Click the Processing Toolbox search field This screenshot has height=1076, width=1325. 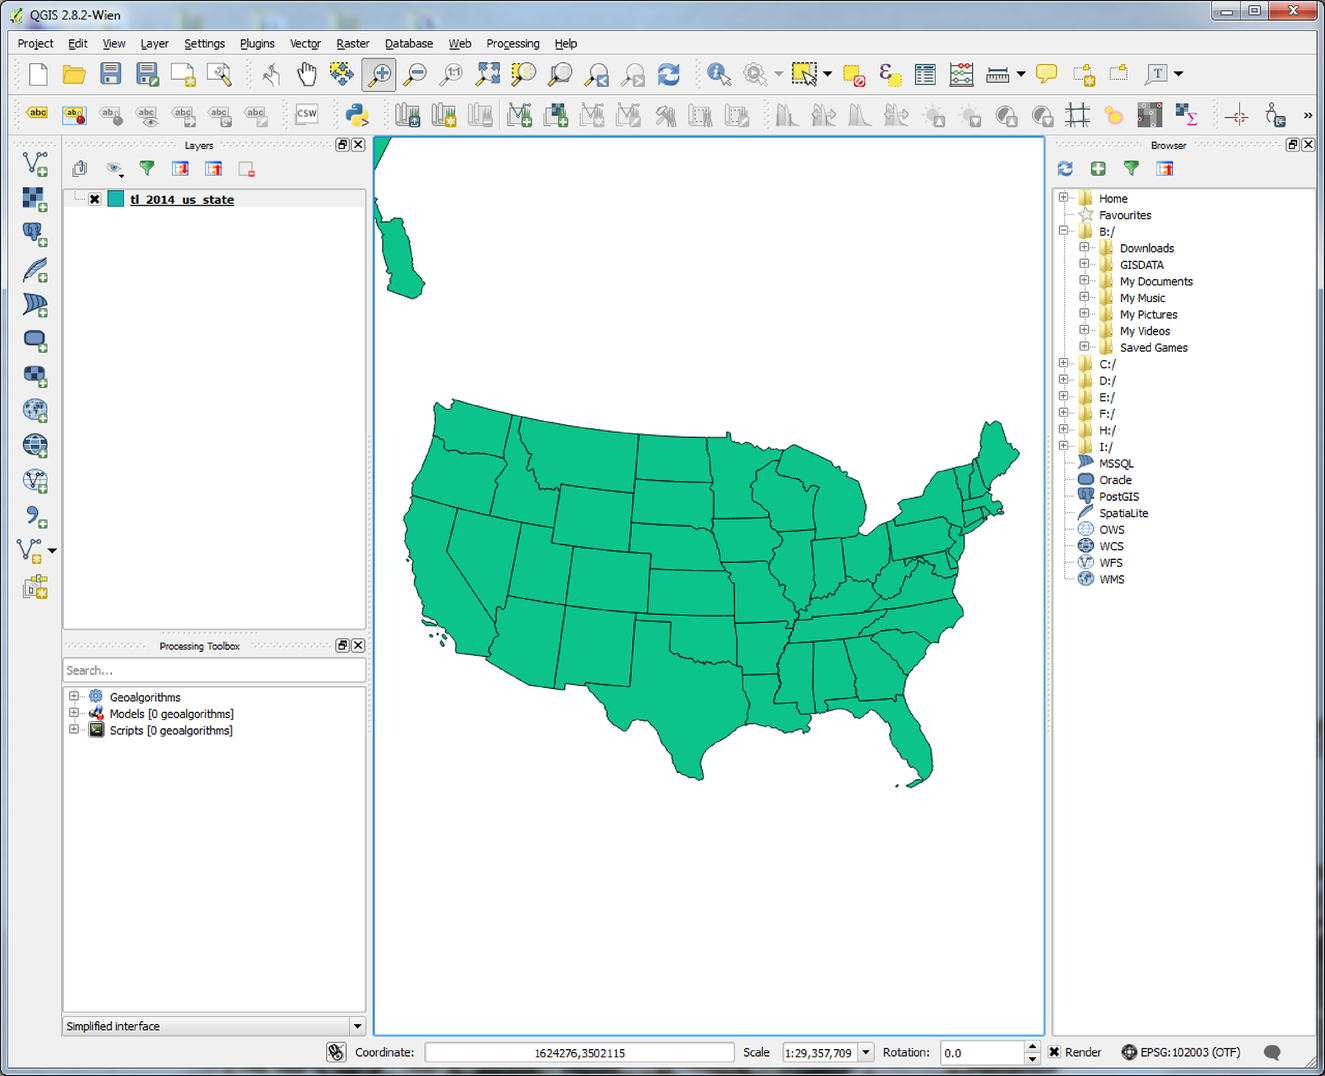pos(213,670)
